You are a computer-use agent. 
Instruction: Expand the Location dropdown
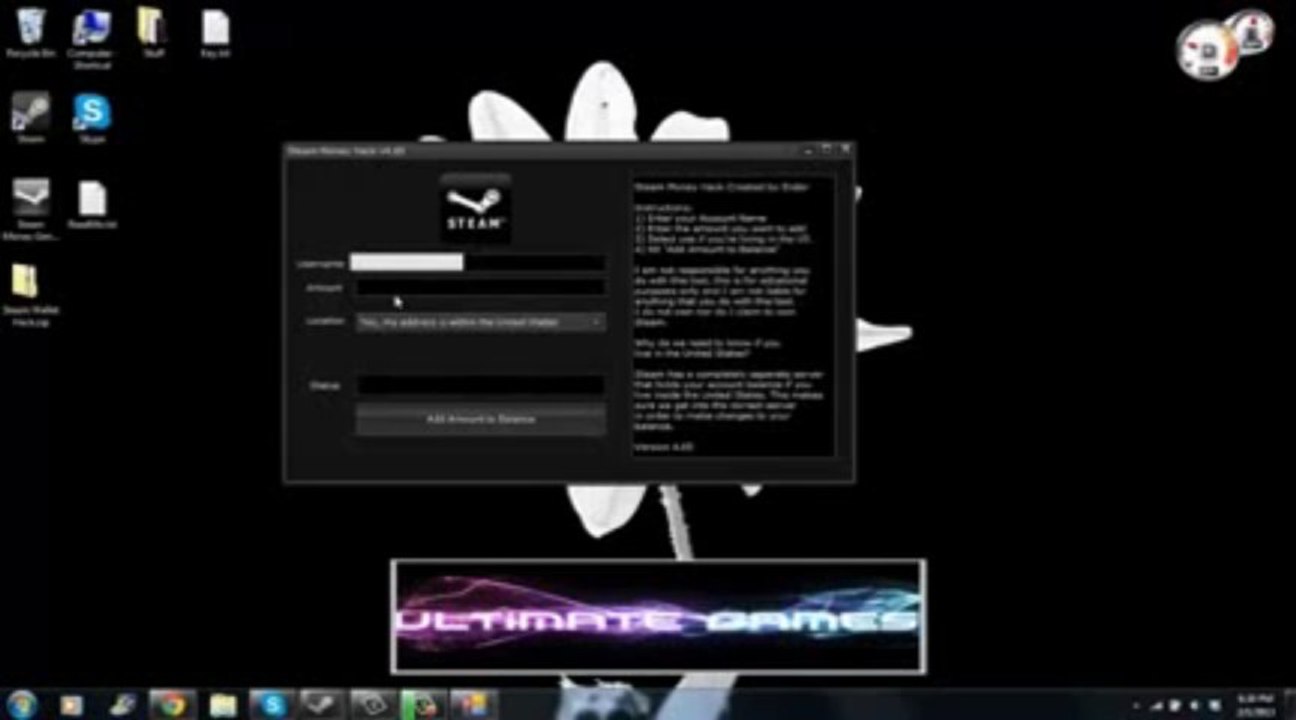tap(481, 322)
